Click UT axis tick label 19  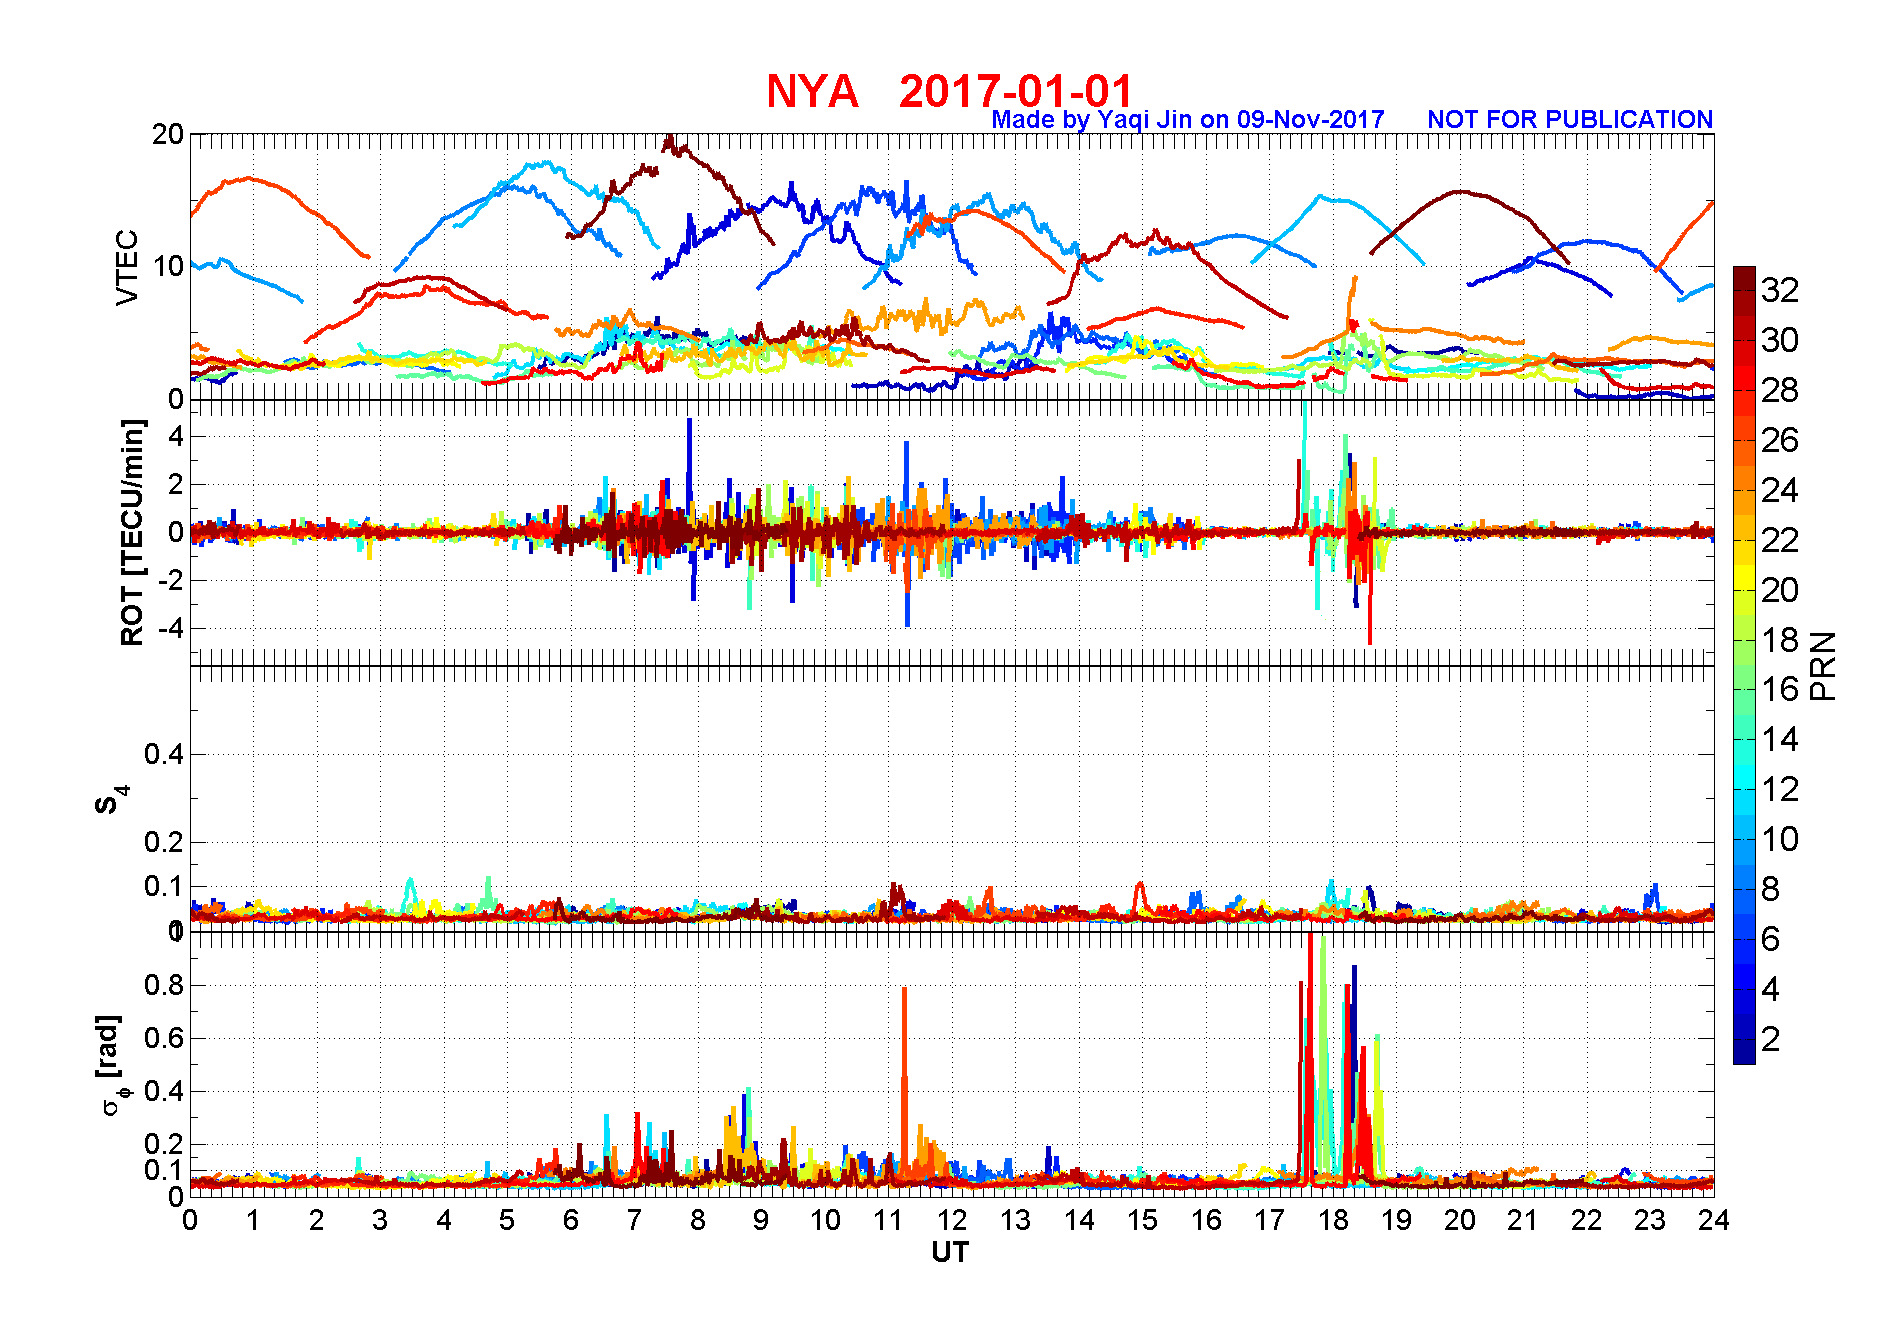pyautogui.click(x=1396, y=1220)
